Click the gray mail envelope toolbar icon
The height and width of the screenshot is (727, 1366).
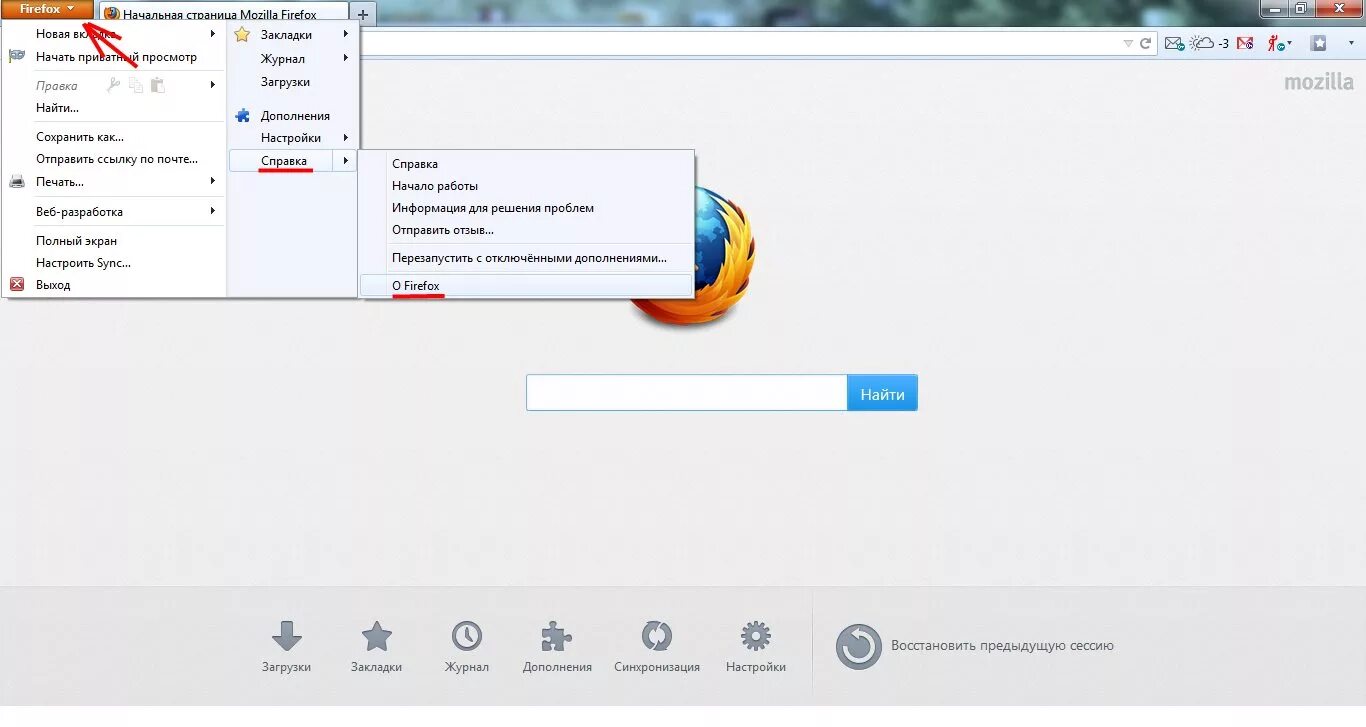1174,43
